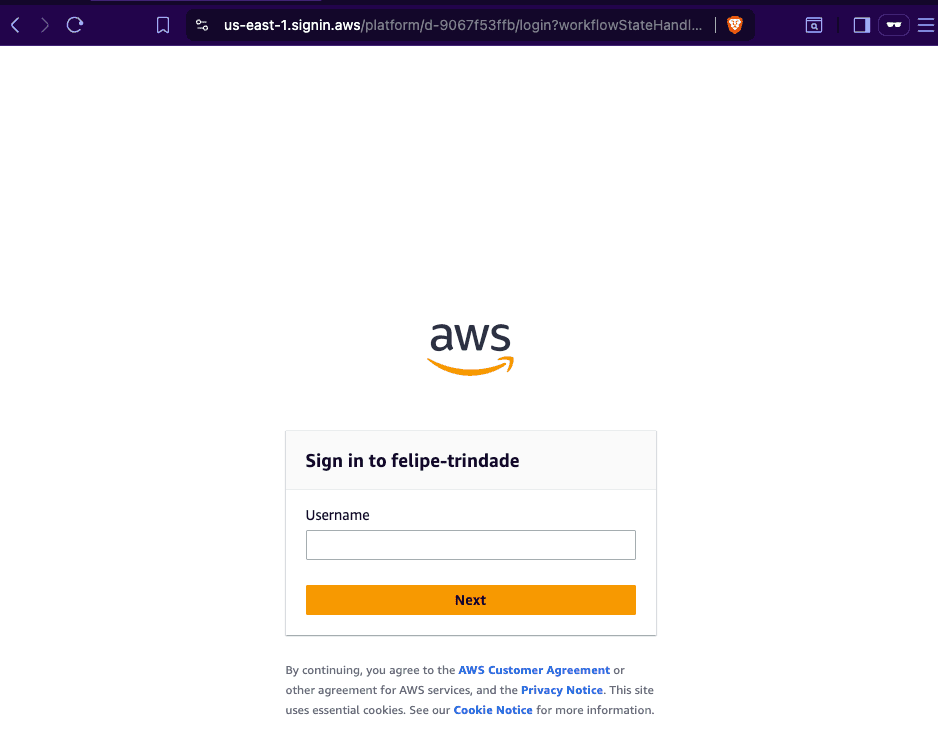This screenshot has width=938, height=734.
Task: Toggle the browser sidebar panel
Action: (861, 25)
